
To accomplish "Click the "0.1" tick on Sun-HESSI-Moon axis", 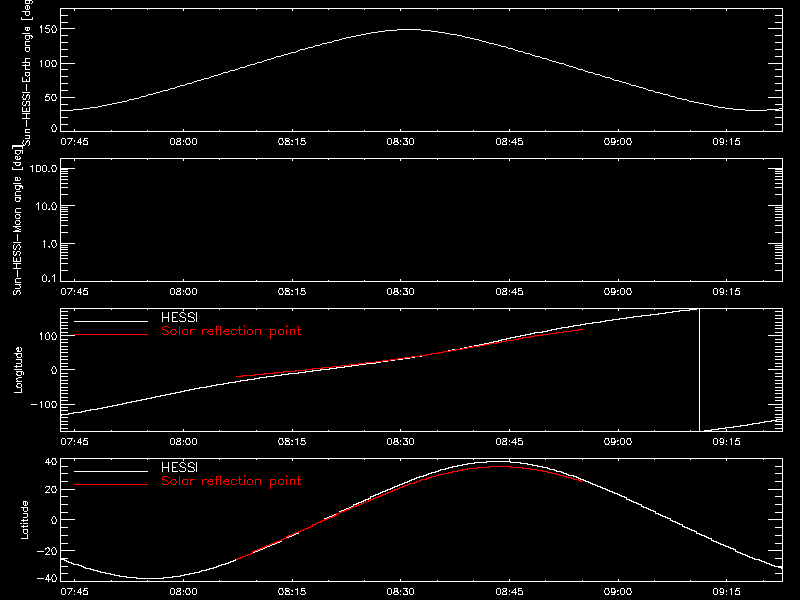I will (x=49, y=278).
